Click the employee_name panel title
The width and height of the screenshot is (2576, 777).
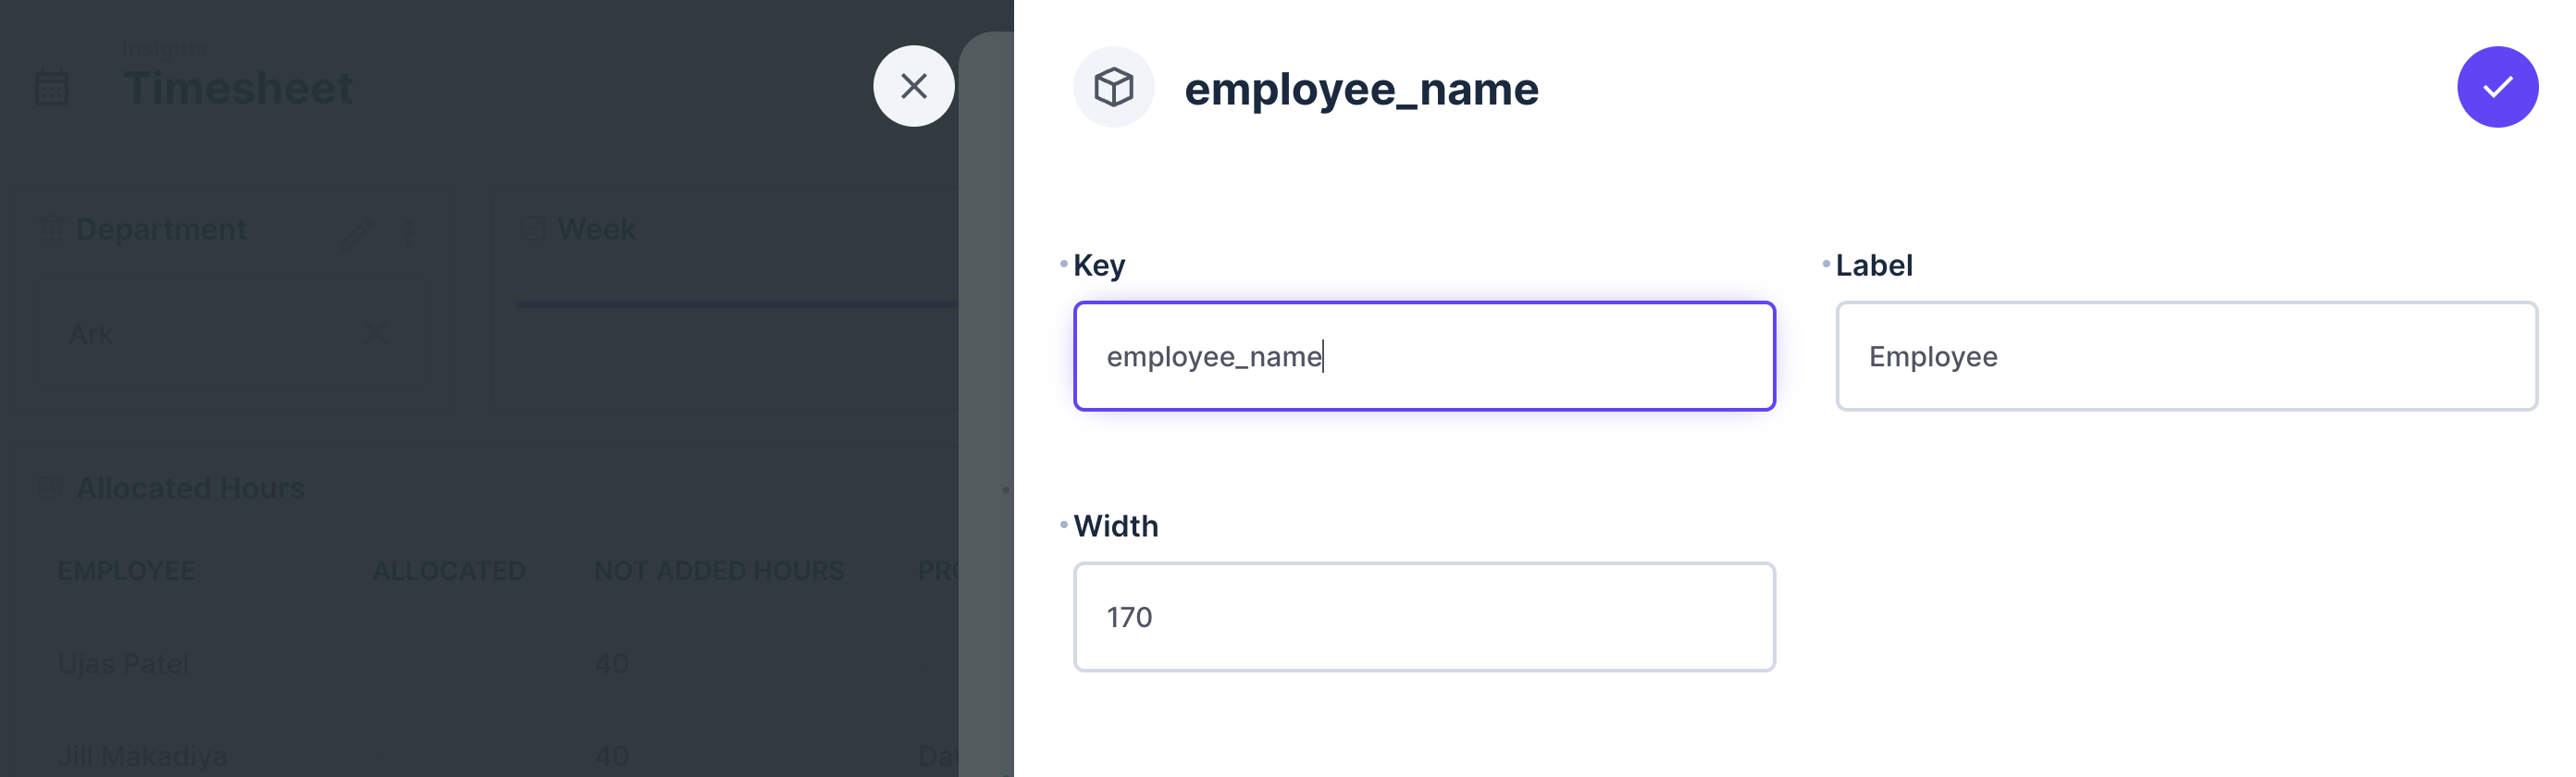[1361, 89]
